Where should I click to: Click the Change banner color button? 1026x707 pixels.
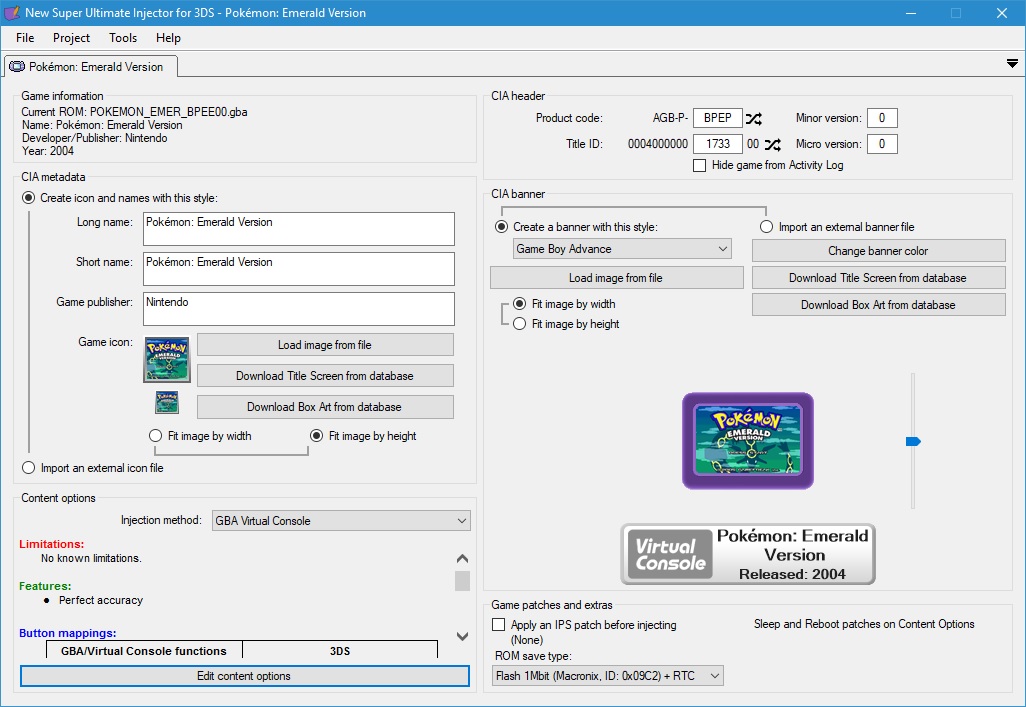(878, 251)
